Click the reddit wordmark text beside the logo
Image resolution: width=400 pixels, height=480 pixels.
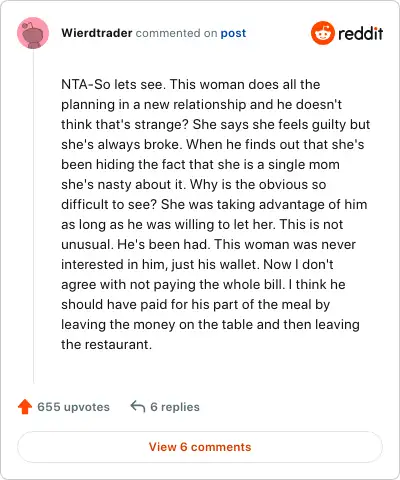360,33
